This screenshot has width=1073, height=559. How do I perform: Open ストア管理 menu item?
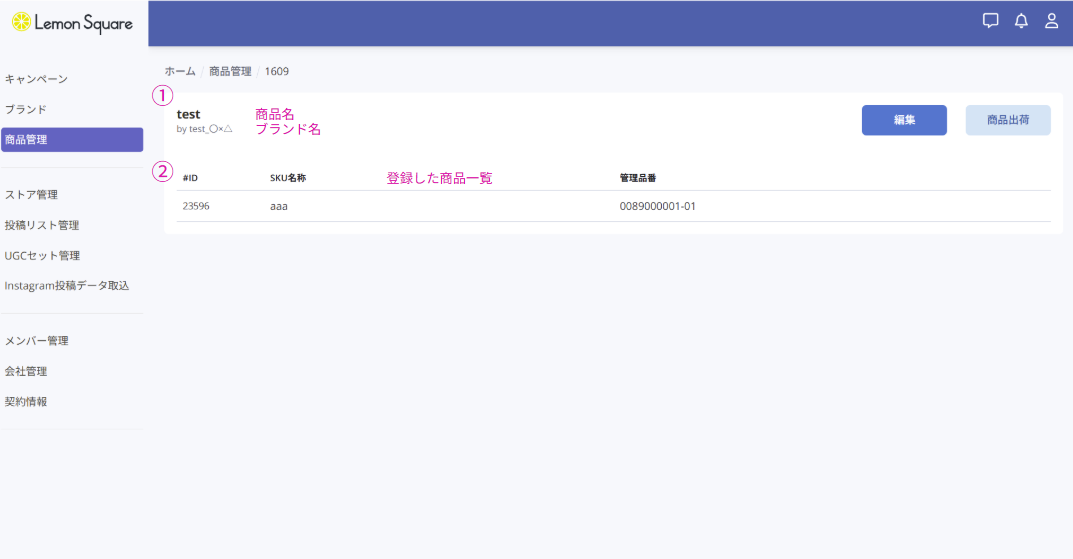pos(31,195)
